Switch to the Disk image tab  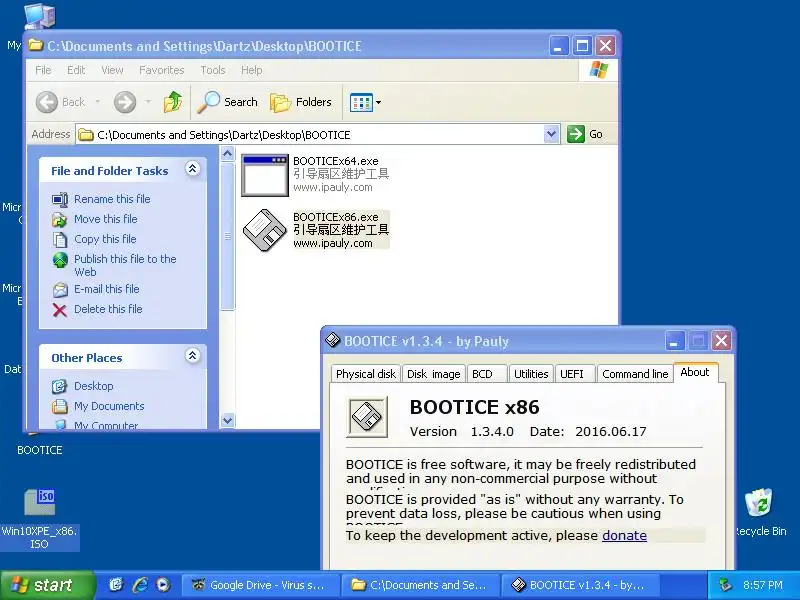click(434, 374)
